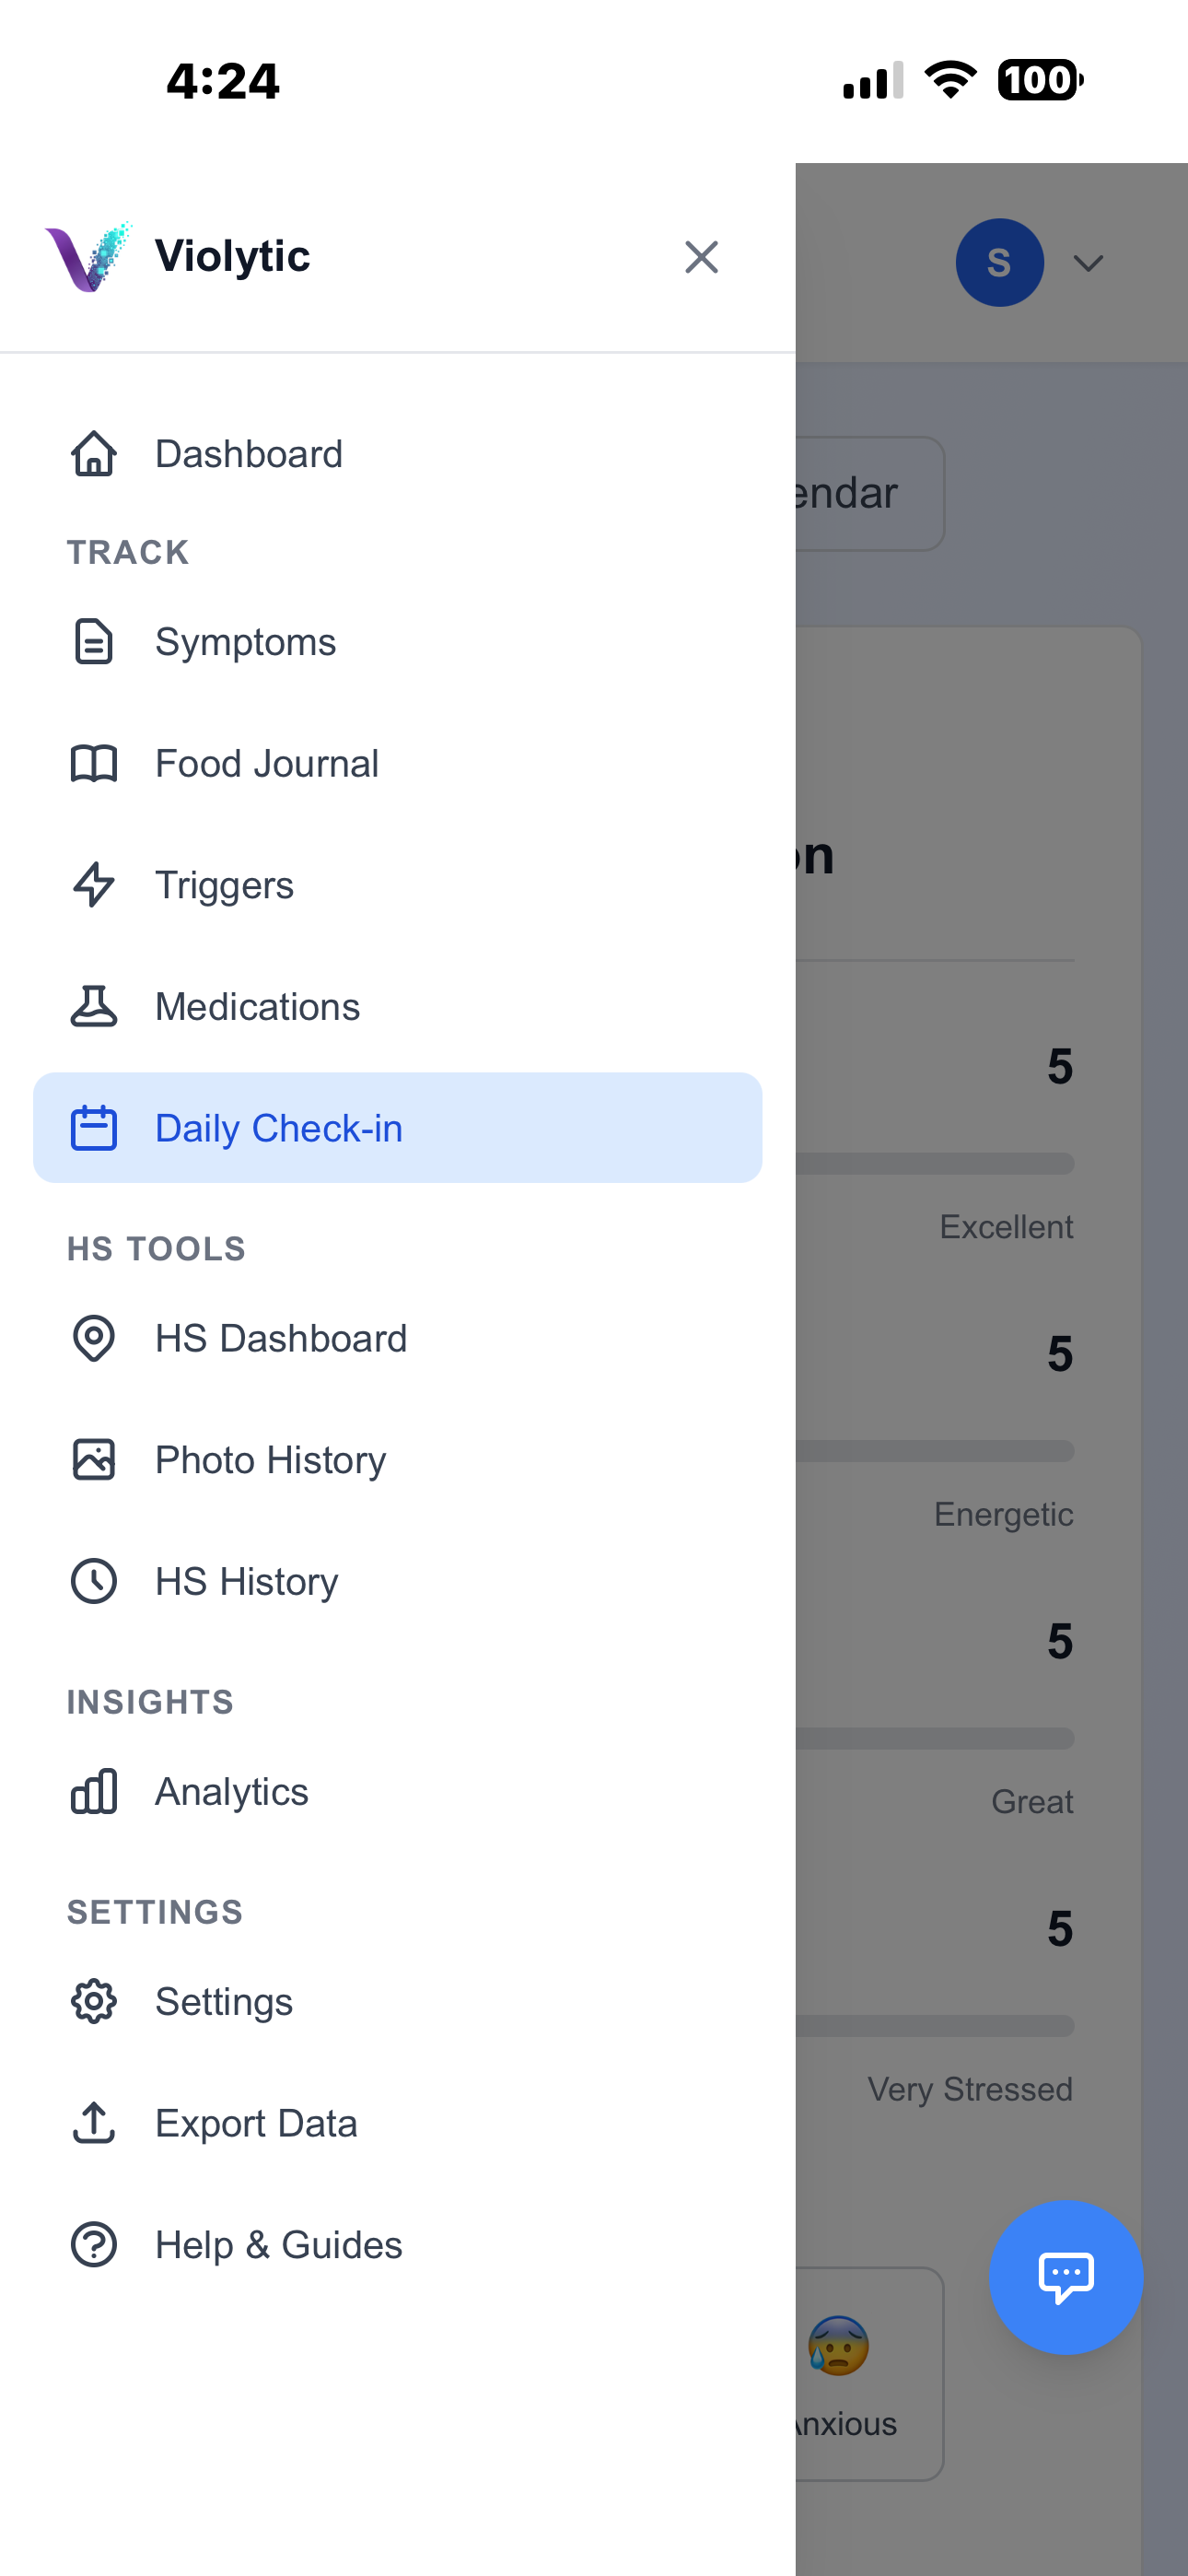Image resolution: width=1188 pixels, height=2576 pixels.
Task: Open the floating chat bubble button
Action: 1066,2276
